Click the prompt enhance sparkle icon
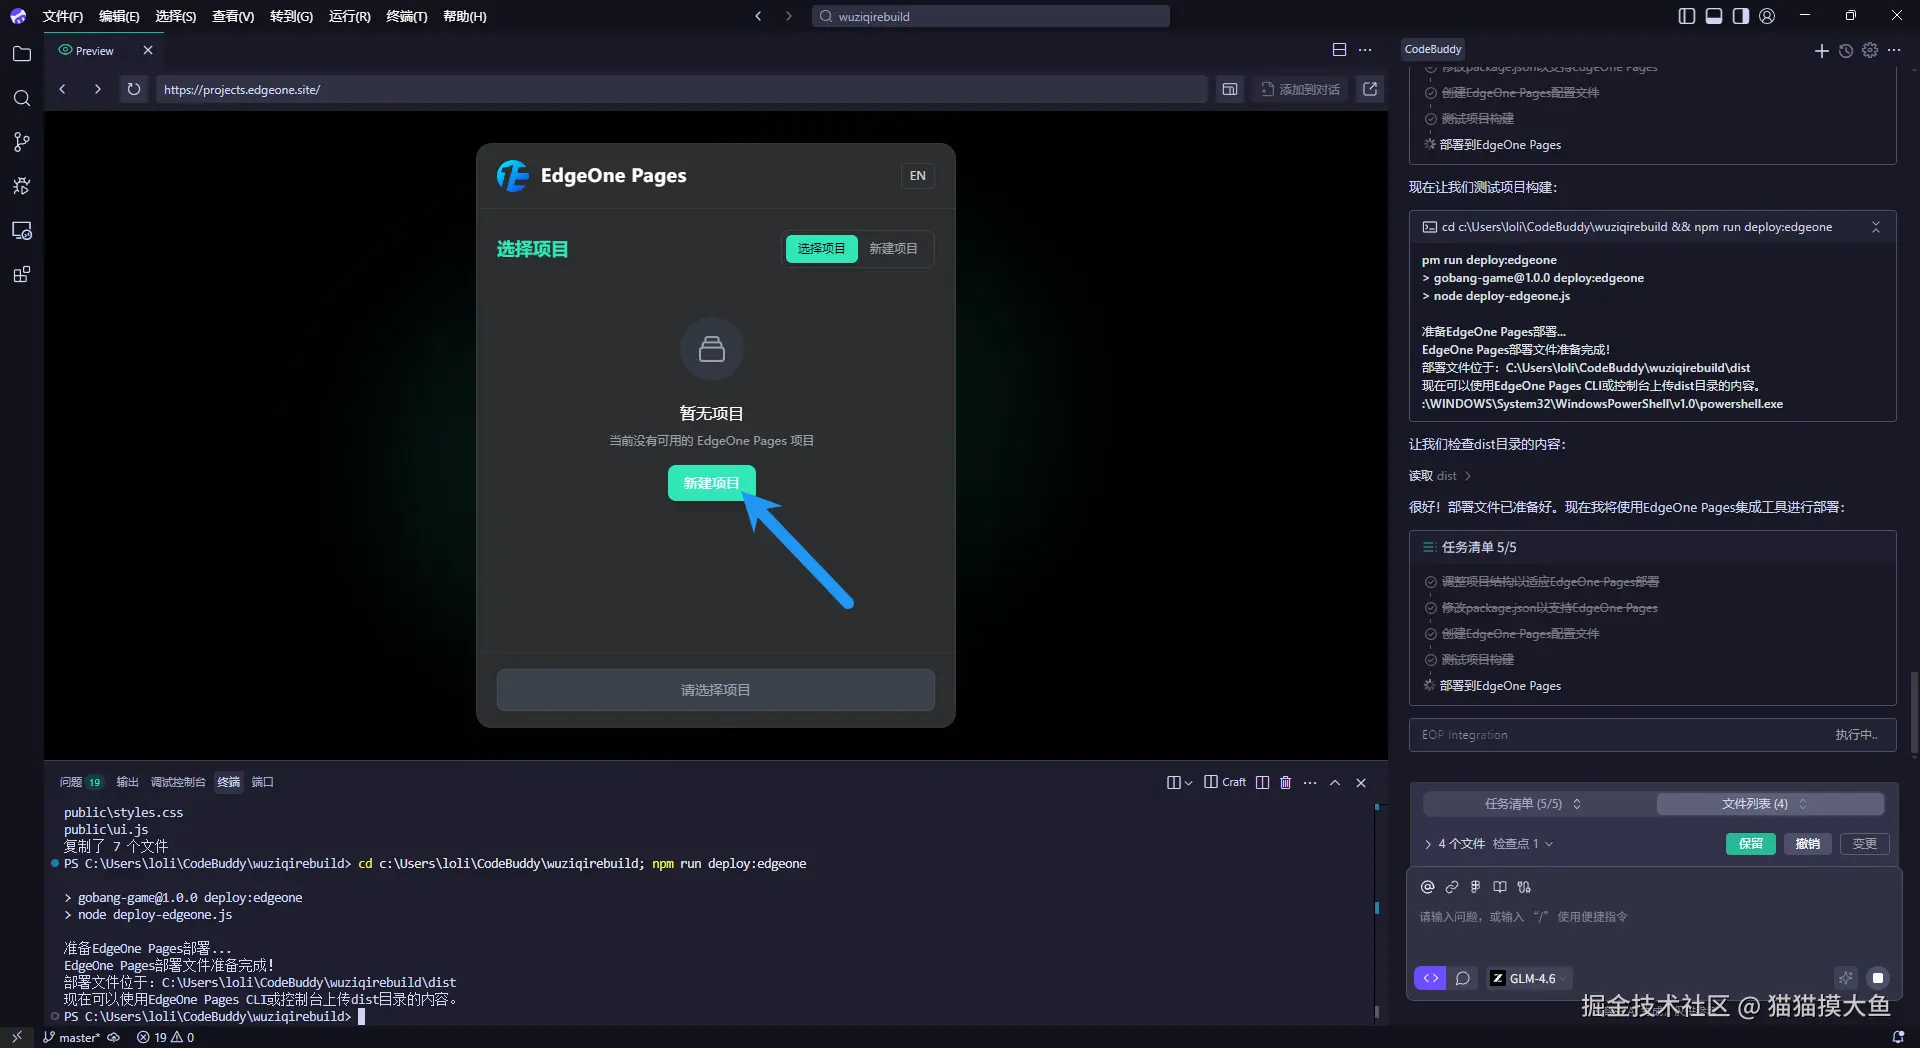 click(1846, 978)
